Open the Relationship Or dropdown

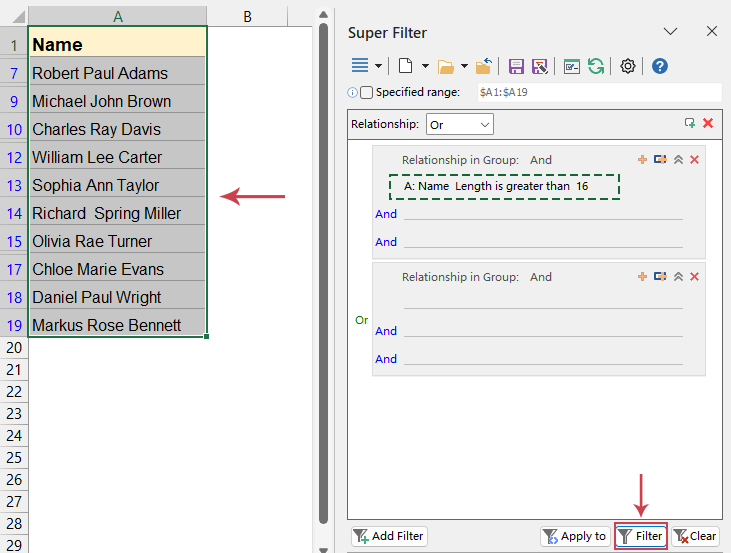coord(460,125)
